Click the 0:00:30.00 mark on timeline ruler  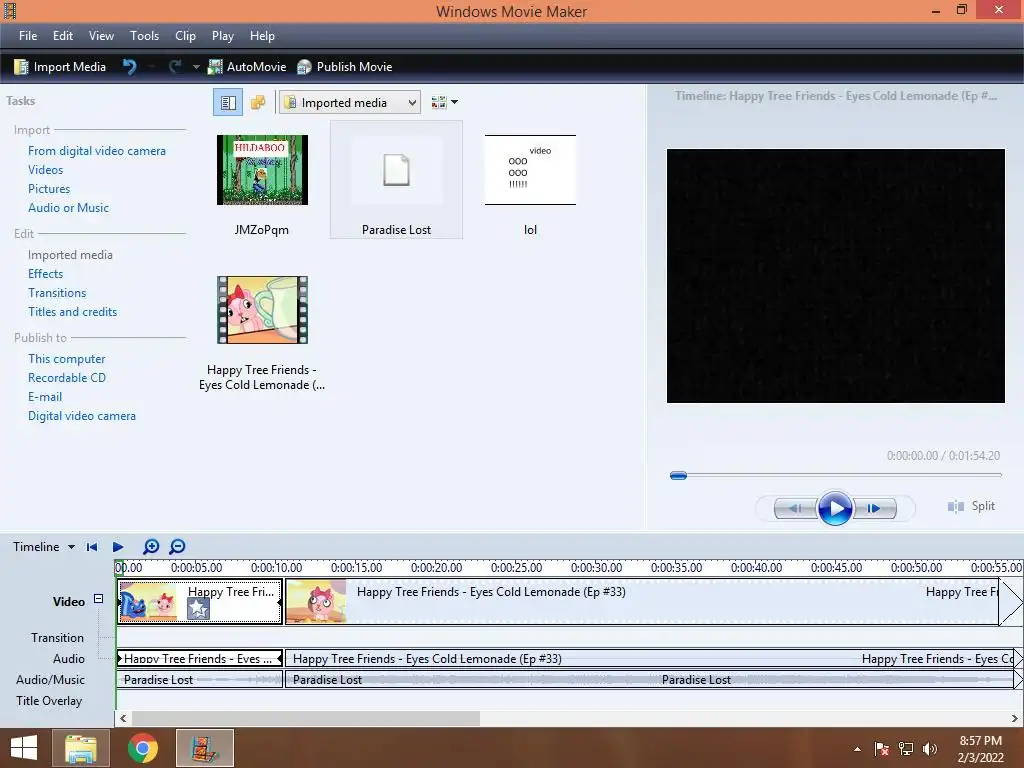point(596,568)
